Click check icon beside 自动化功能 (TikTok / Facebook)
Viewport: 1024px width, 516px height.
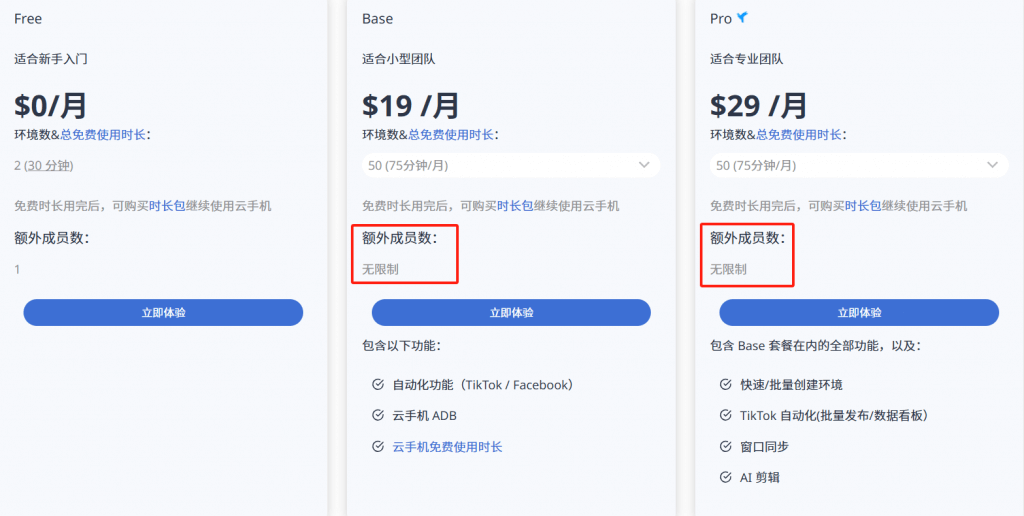point(378,384)
